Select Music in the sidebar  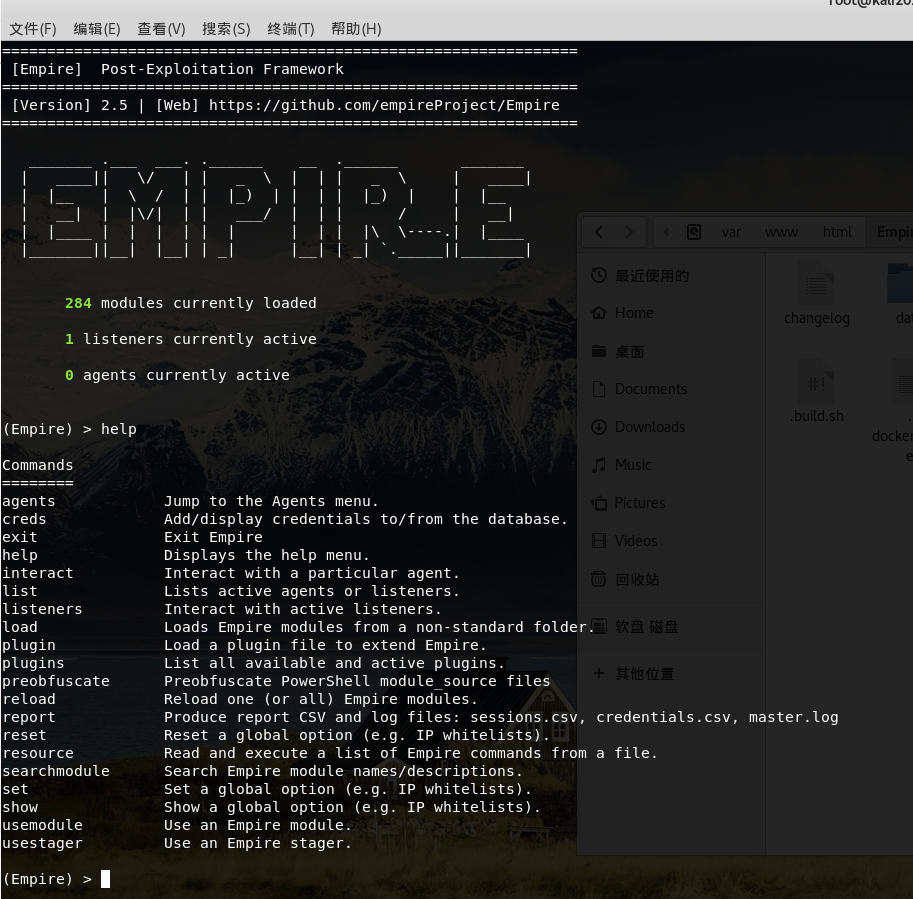[632, 465]
